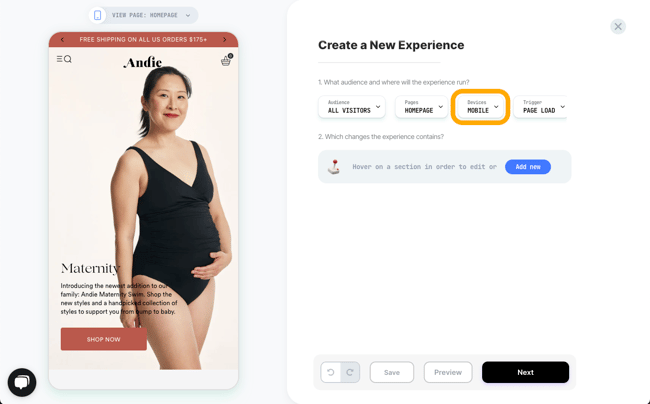Click the black Next button
650x404 pixels.
click(525, 372)
